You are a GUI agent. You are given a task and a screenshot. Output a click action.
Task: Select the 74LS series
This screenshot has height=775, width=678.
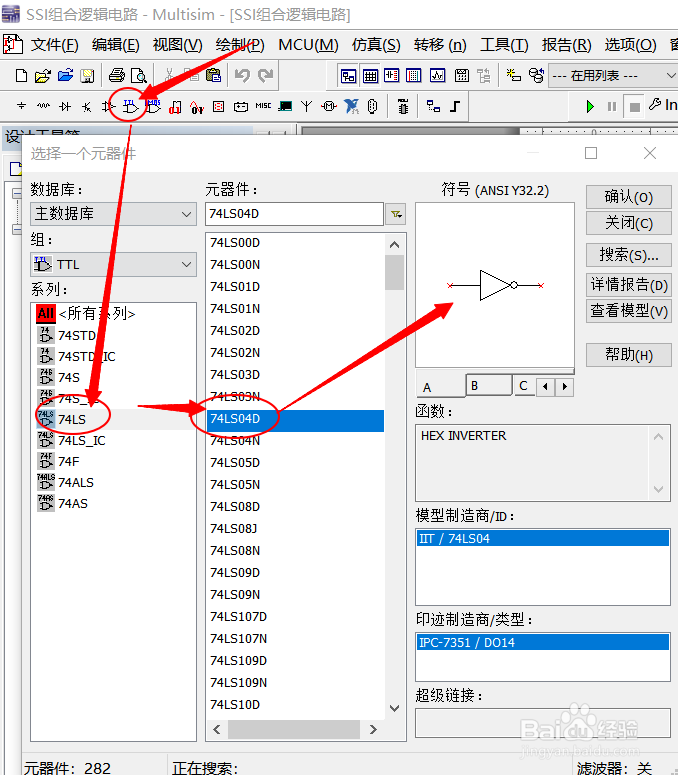coord(72,420)
